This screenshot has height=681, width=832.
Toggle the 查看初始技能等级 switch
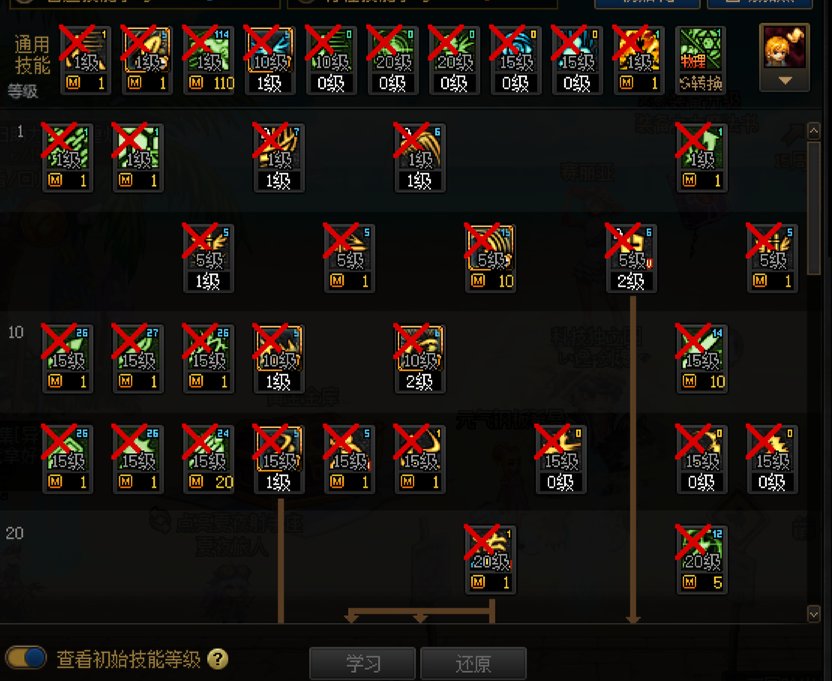point(25,658)
